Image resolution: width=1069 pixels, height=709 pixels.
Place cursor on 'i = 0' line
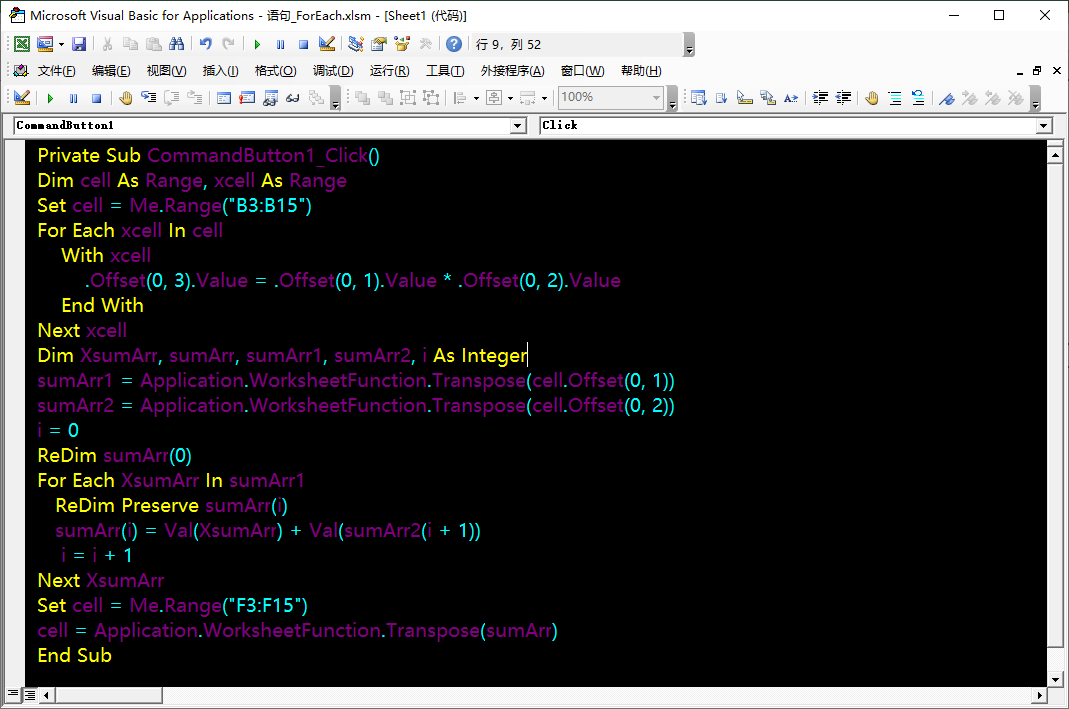58,430
